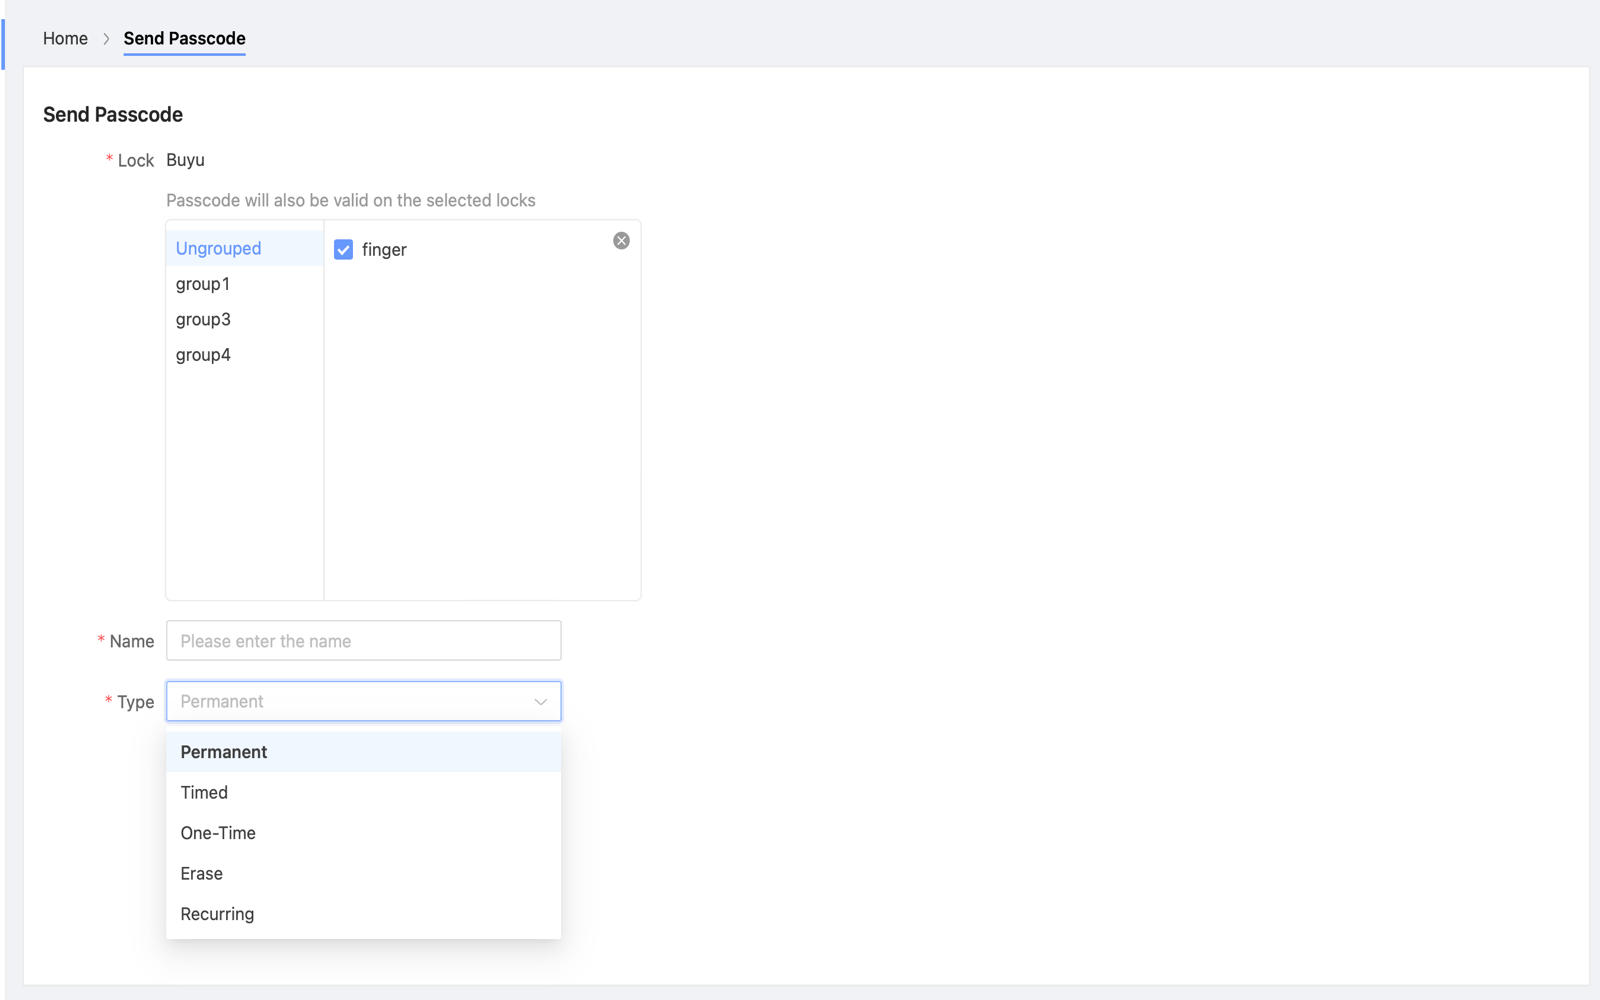
Task: Click the finger lock label
Action: click(384, 250)
